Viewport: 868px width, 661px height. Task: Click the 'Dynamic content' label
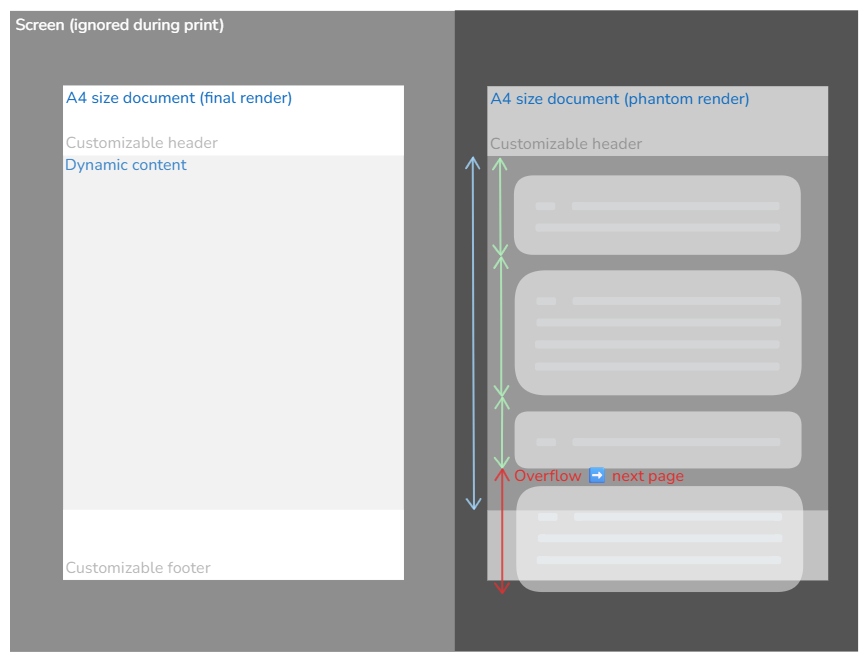coord(126,164)
